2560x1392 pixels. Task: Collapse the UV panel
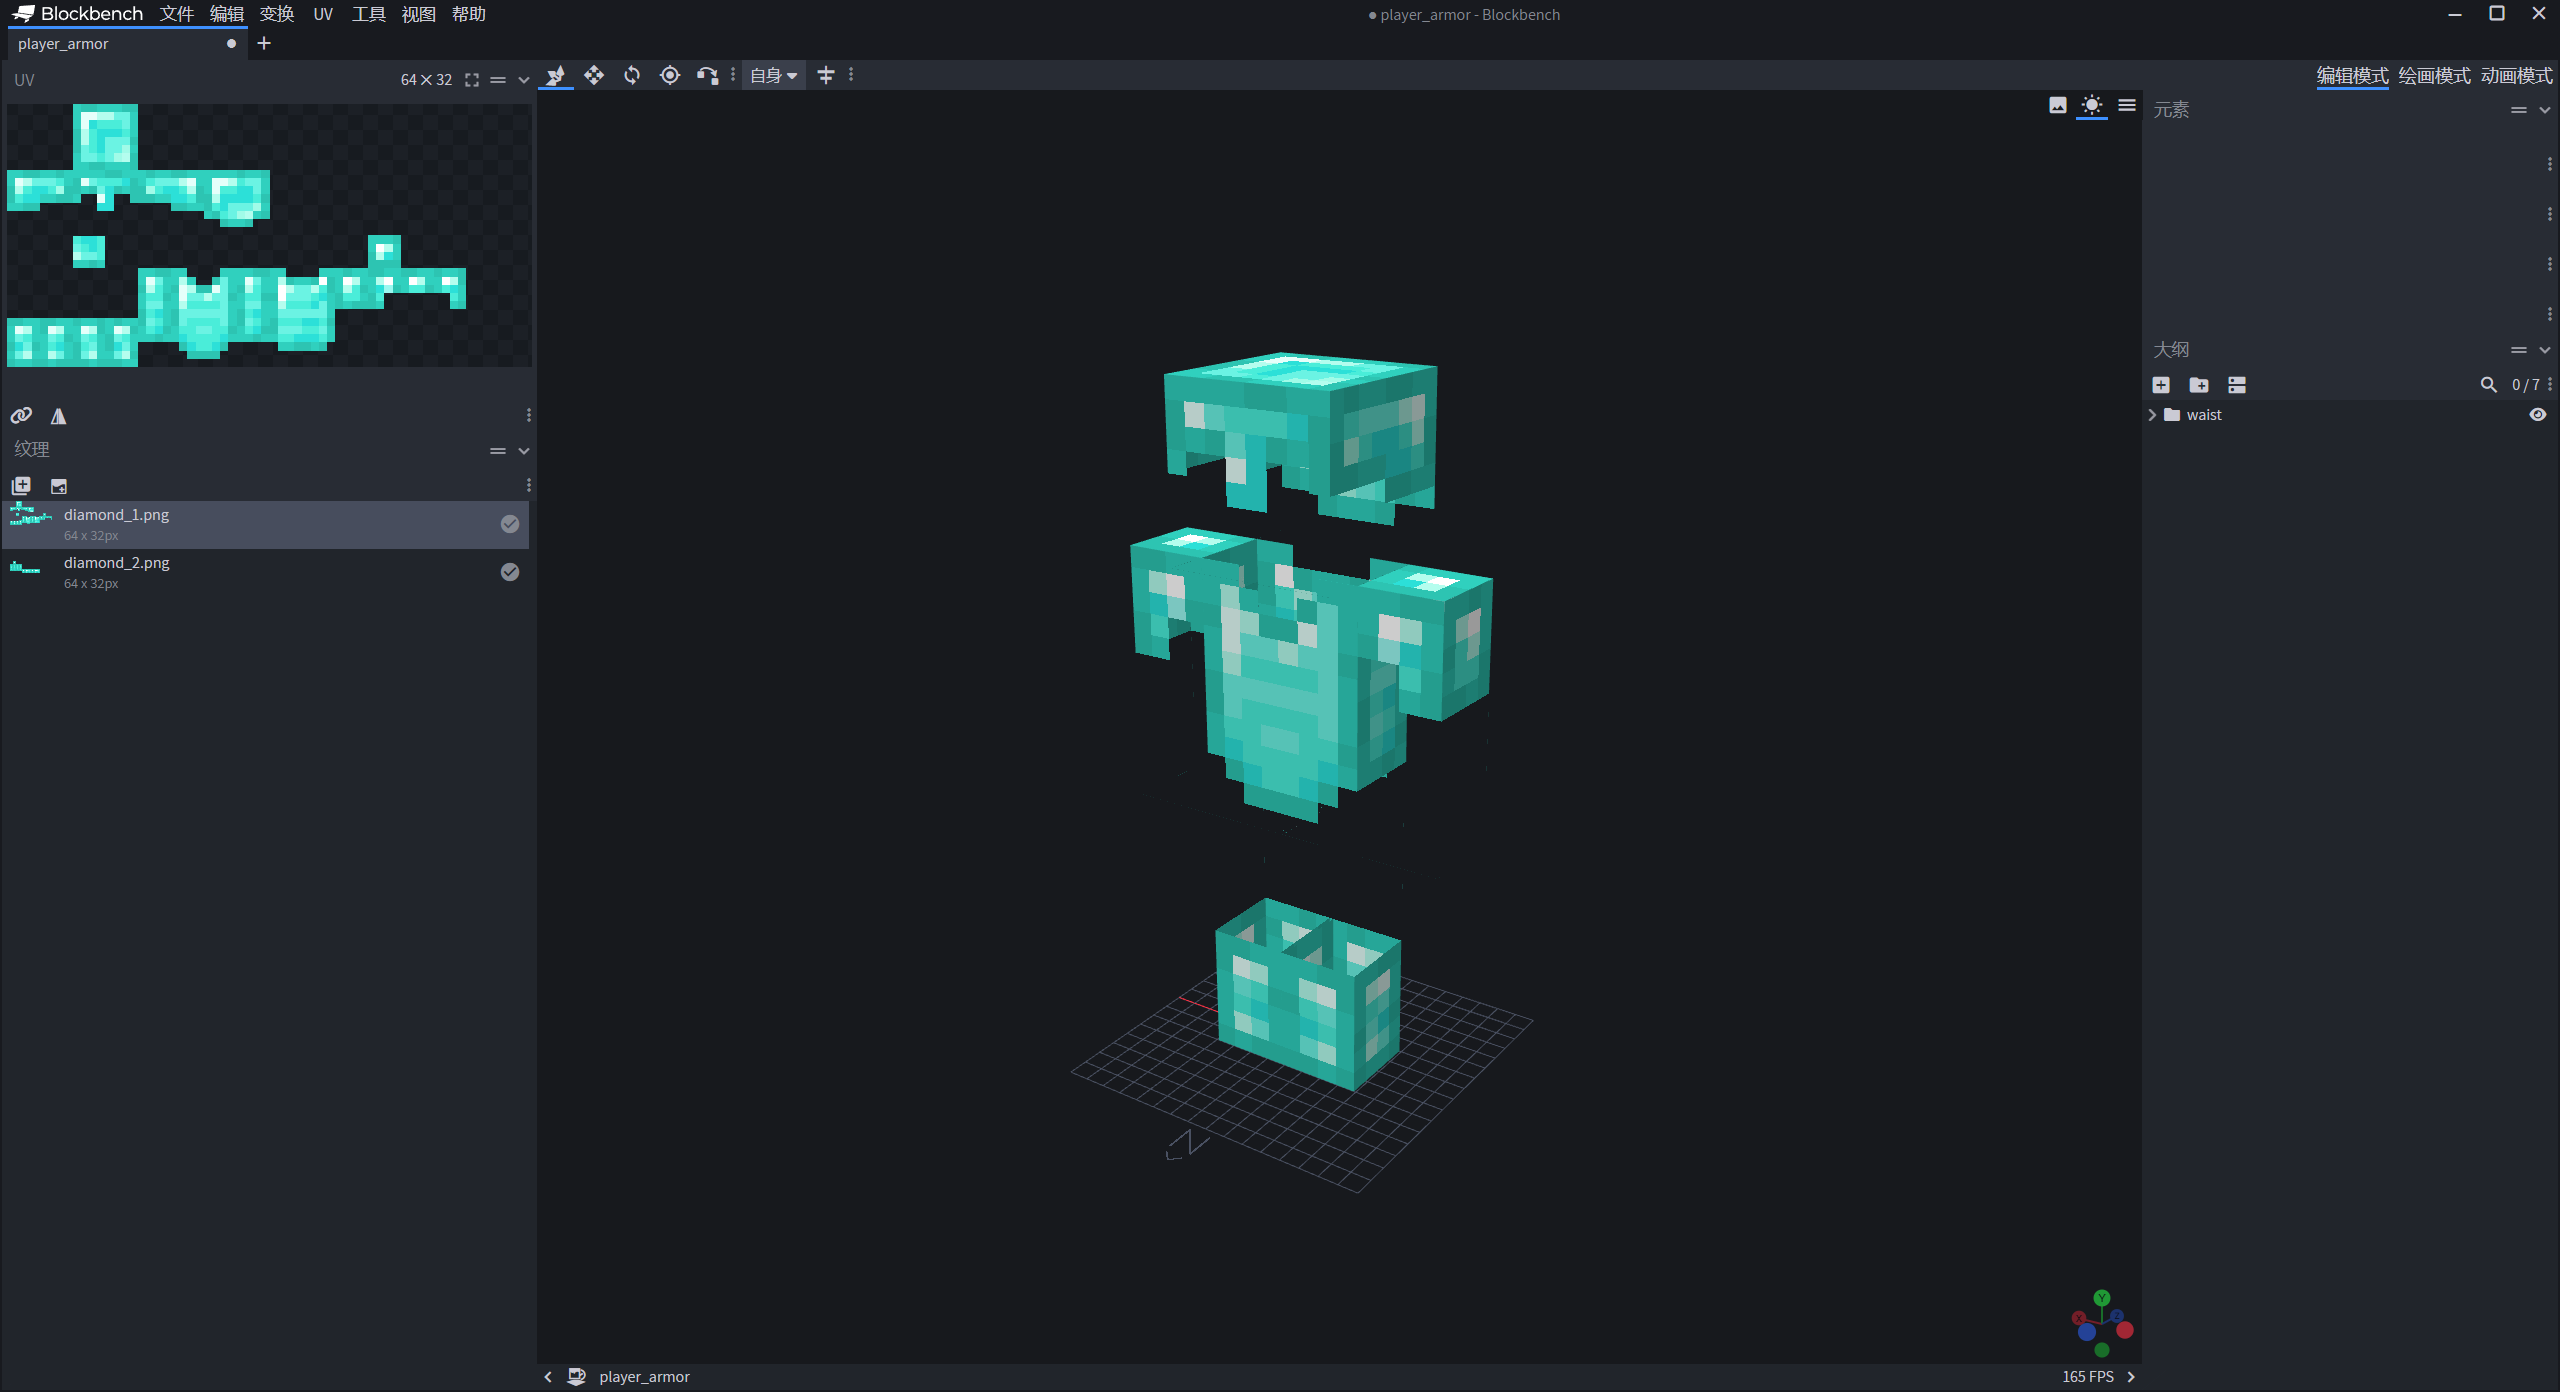coord(523,80)
